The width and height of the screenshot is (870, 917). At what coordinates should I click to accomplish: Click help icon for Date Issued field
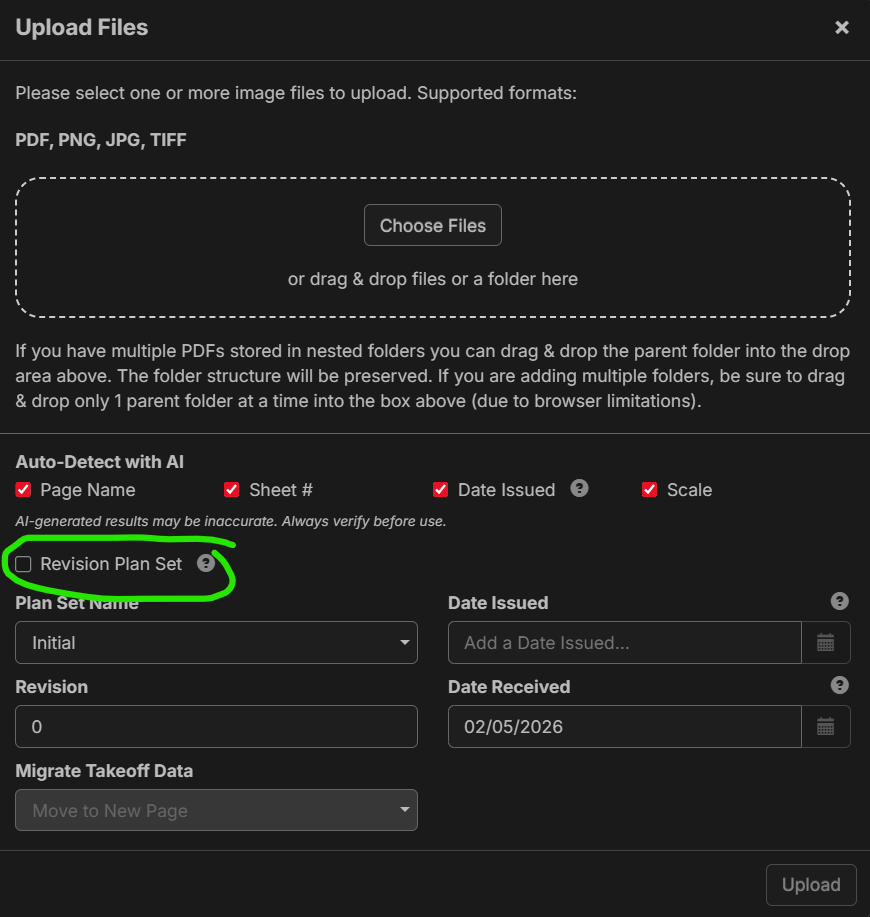coord(840,601)
